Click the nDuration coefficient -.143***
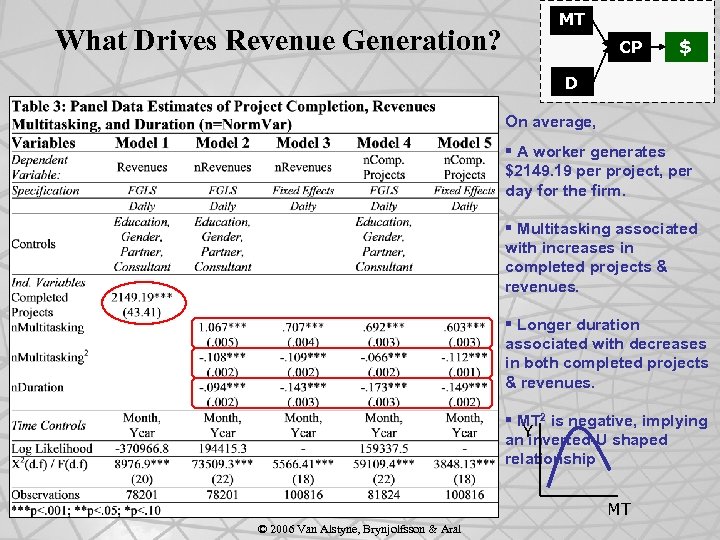Image resolution: width=720 pixels, height=540 pixels. coord(303,387)
